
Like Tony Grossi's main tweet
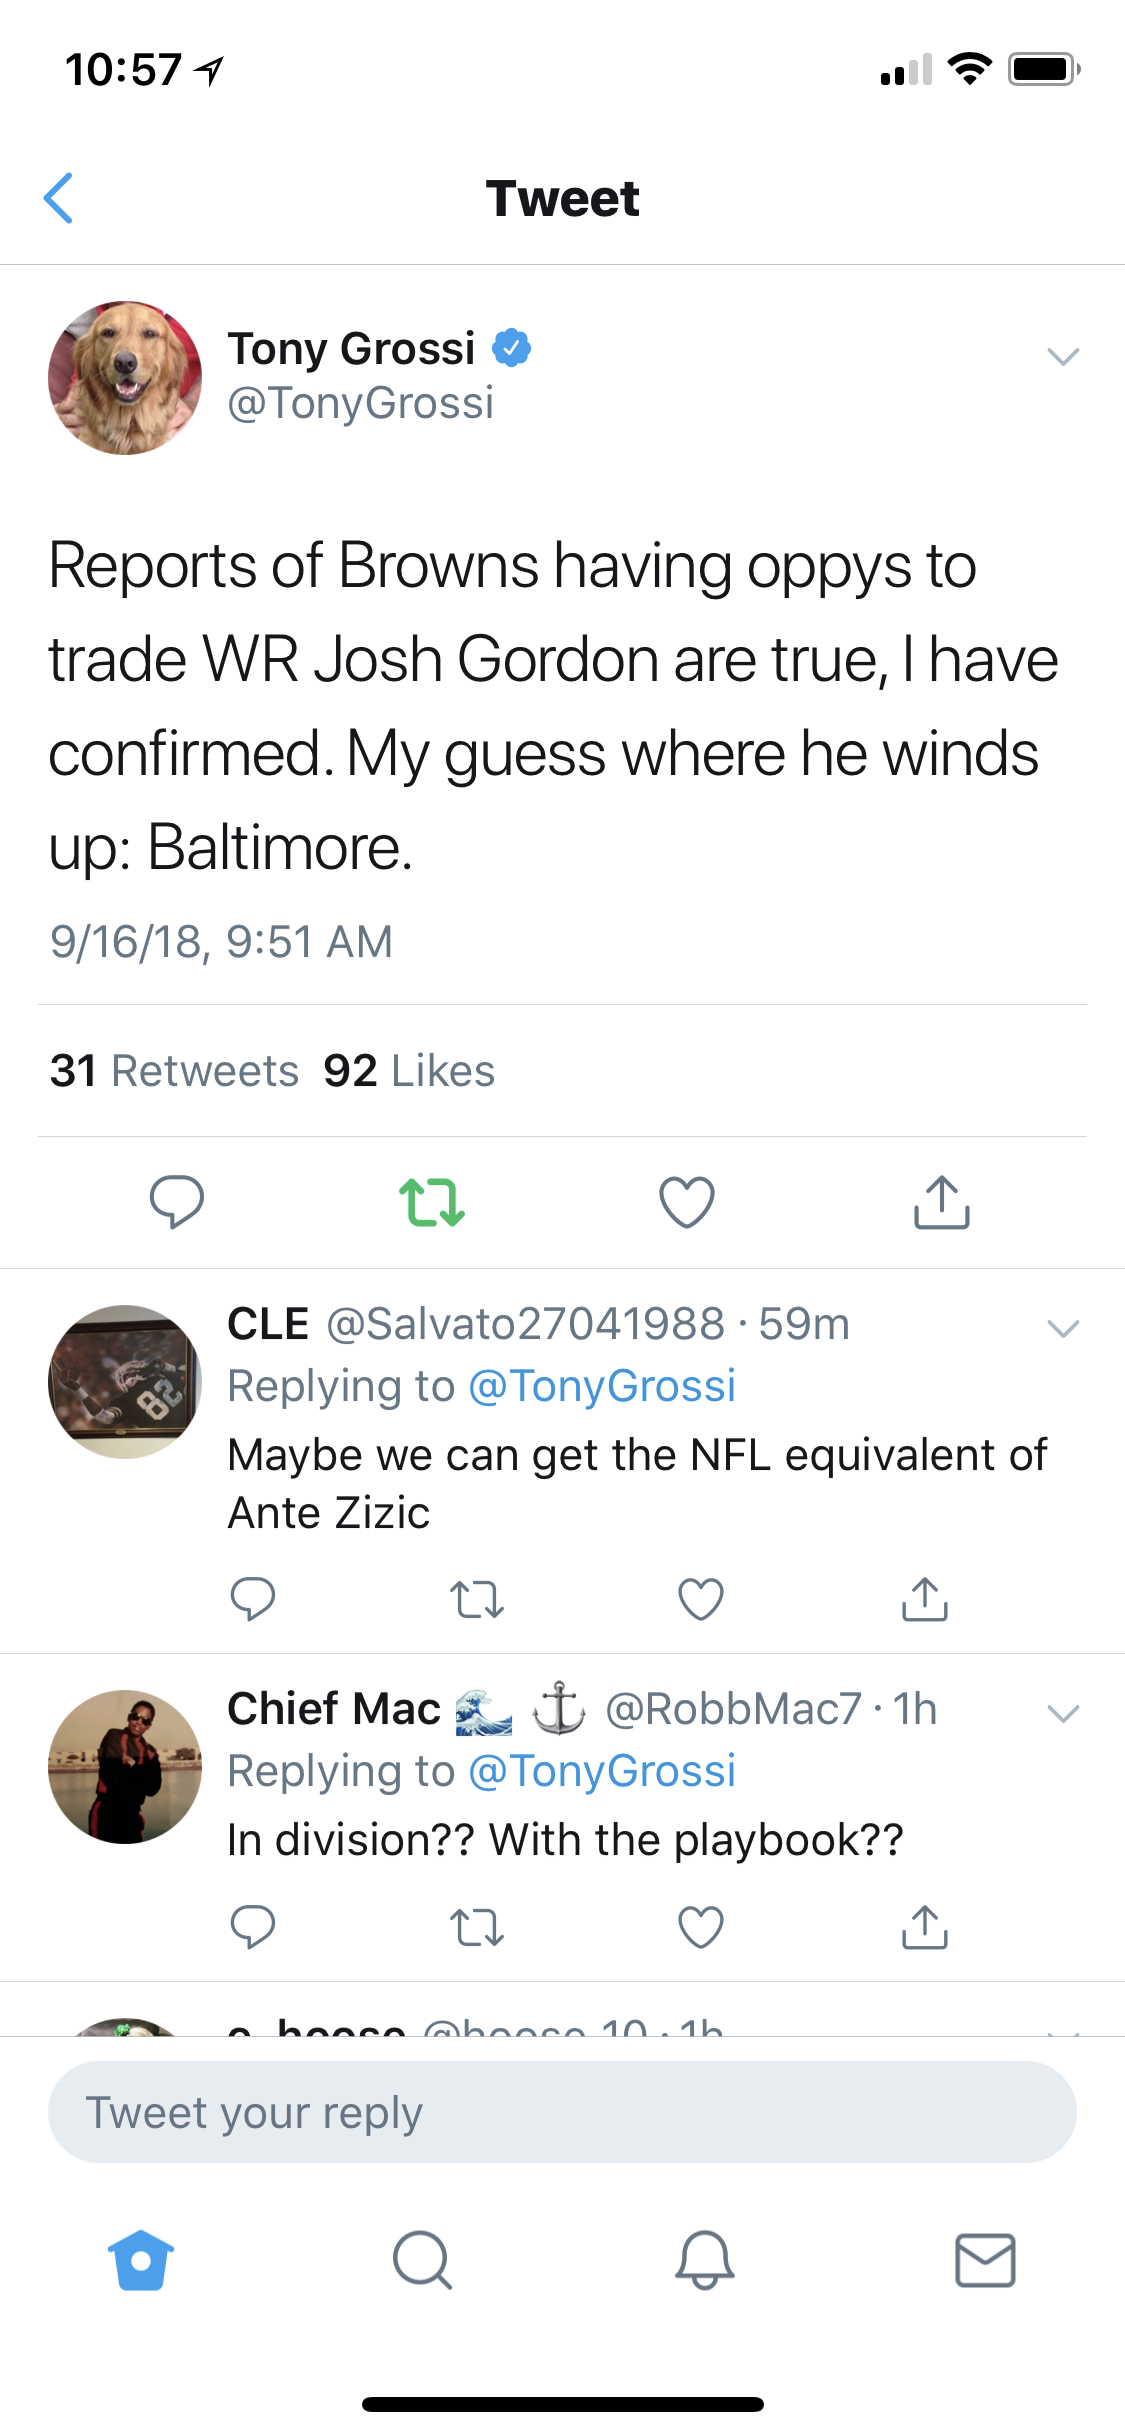pyautogui.click(x=687, y=1201)
